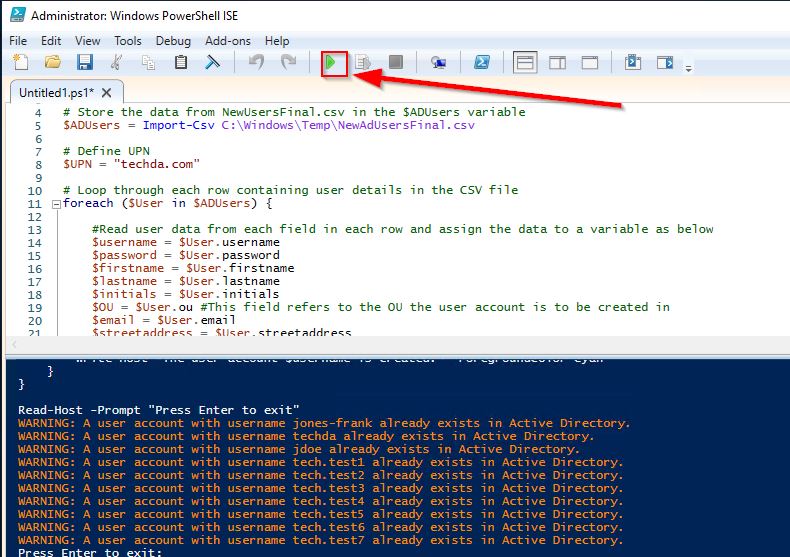Open the Add-ons menu
The image size is (790, 557).
click(228, 41)
